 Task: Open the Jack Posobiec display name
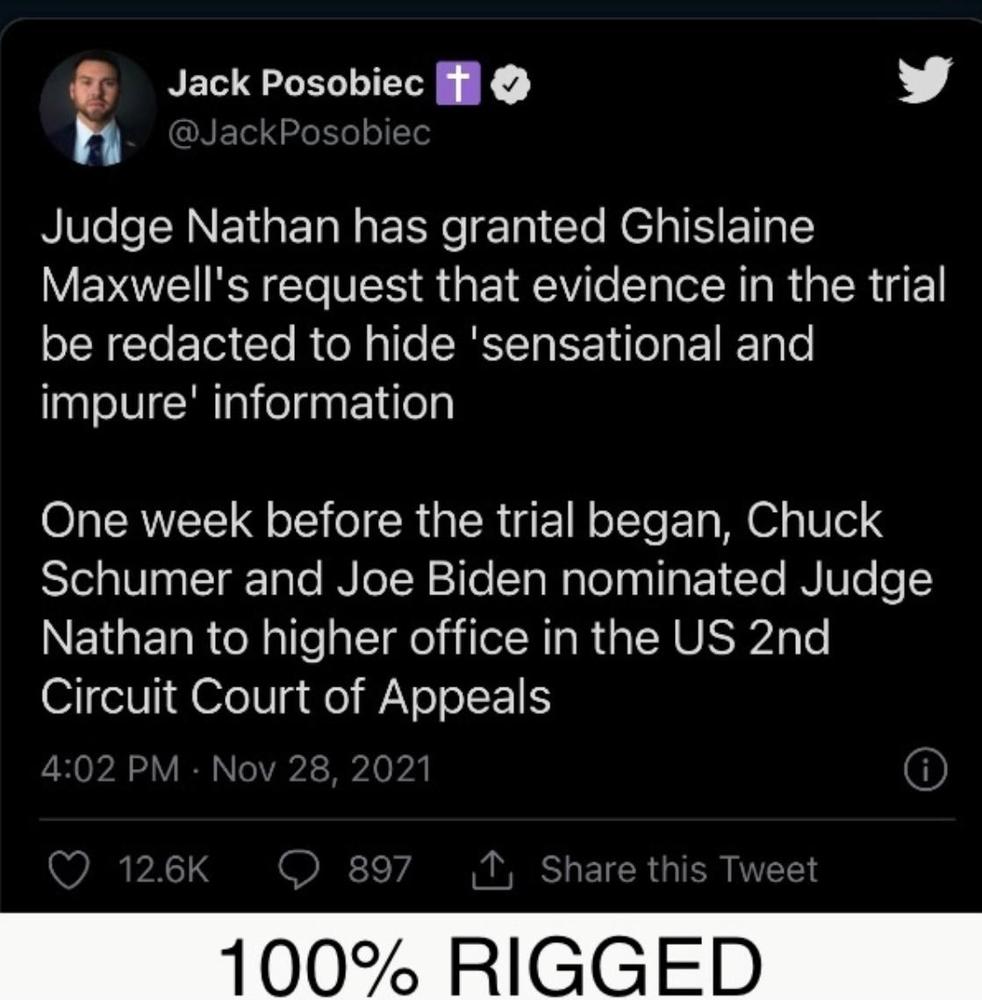coord(295,86)
